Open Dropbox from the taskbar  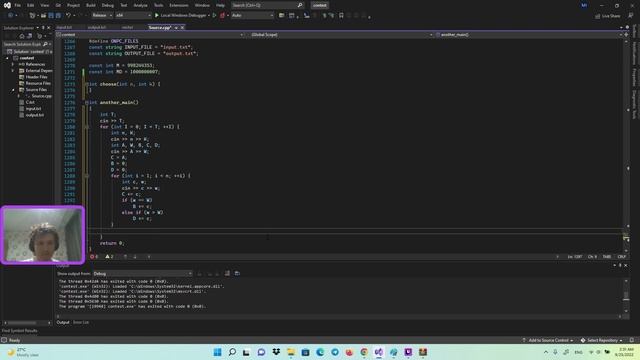[276, 352]
